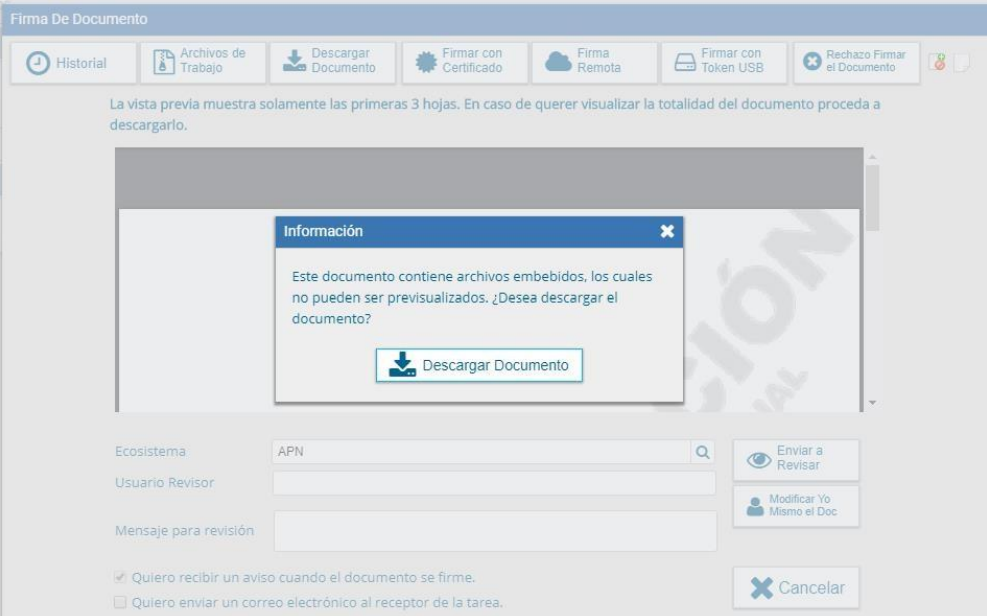Click Enviar a Revisar eye button

[795, 459]
